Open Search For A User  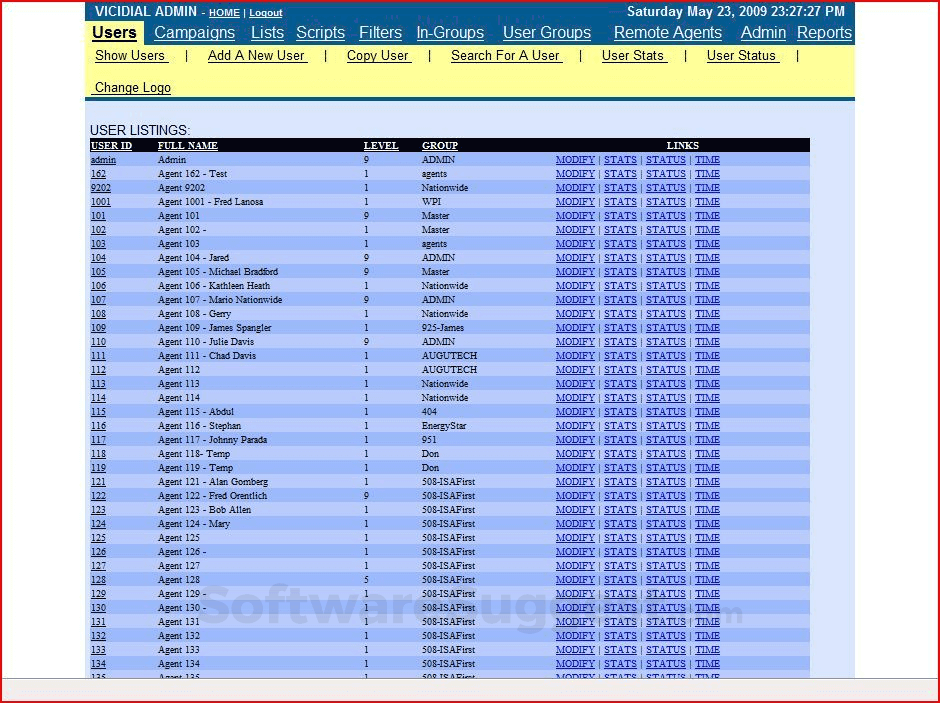pos(505,56)
